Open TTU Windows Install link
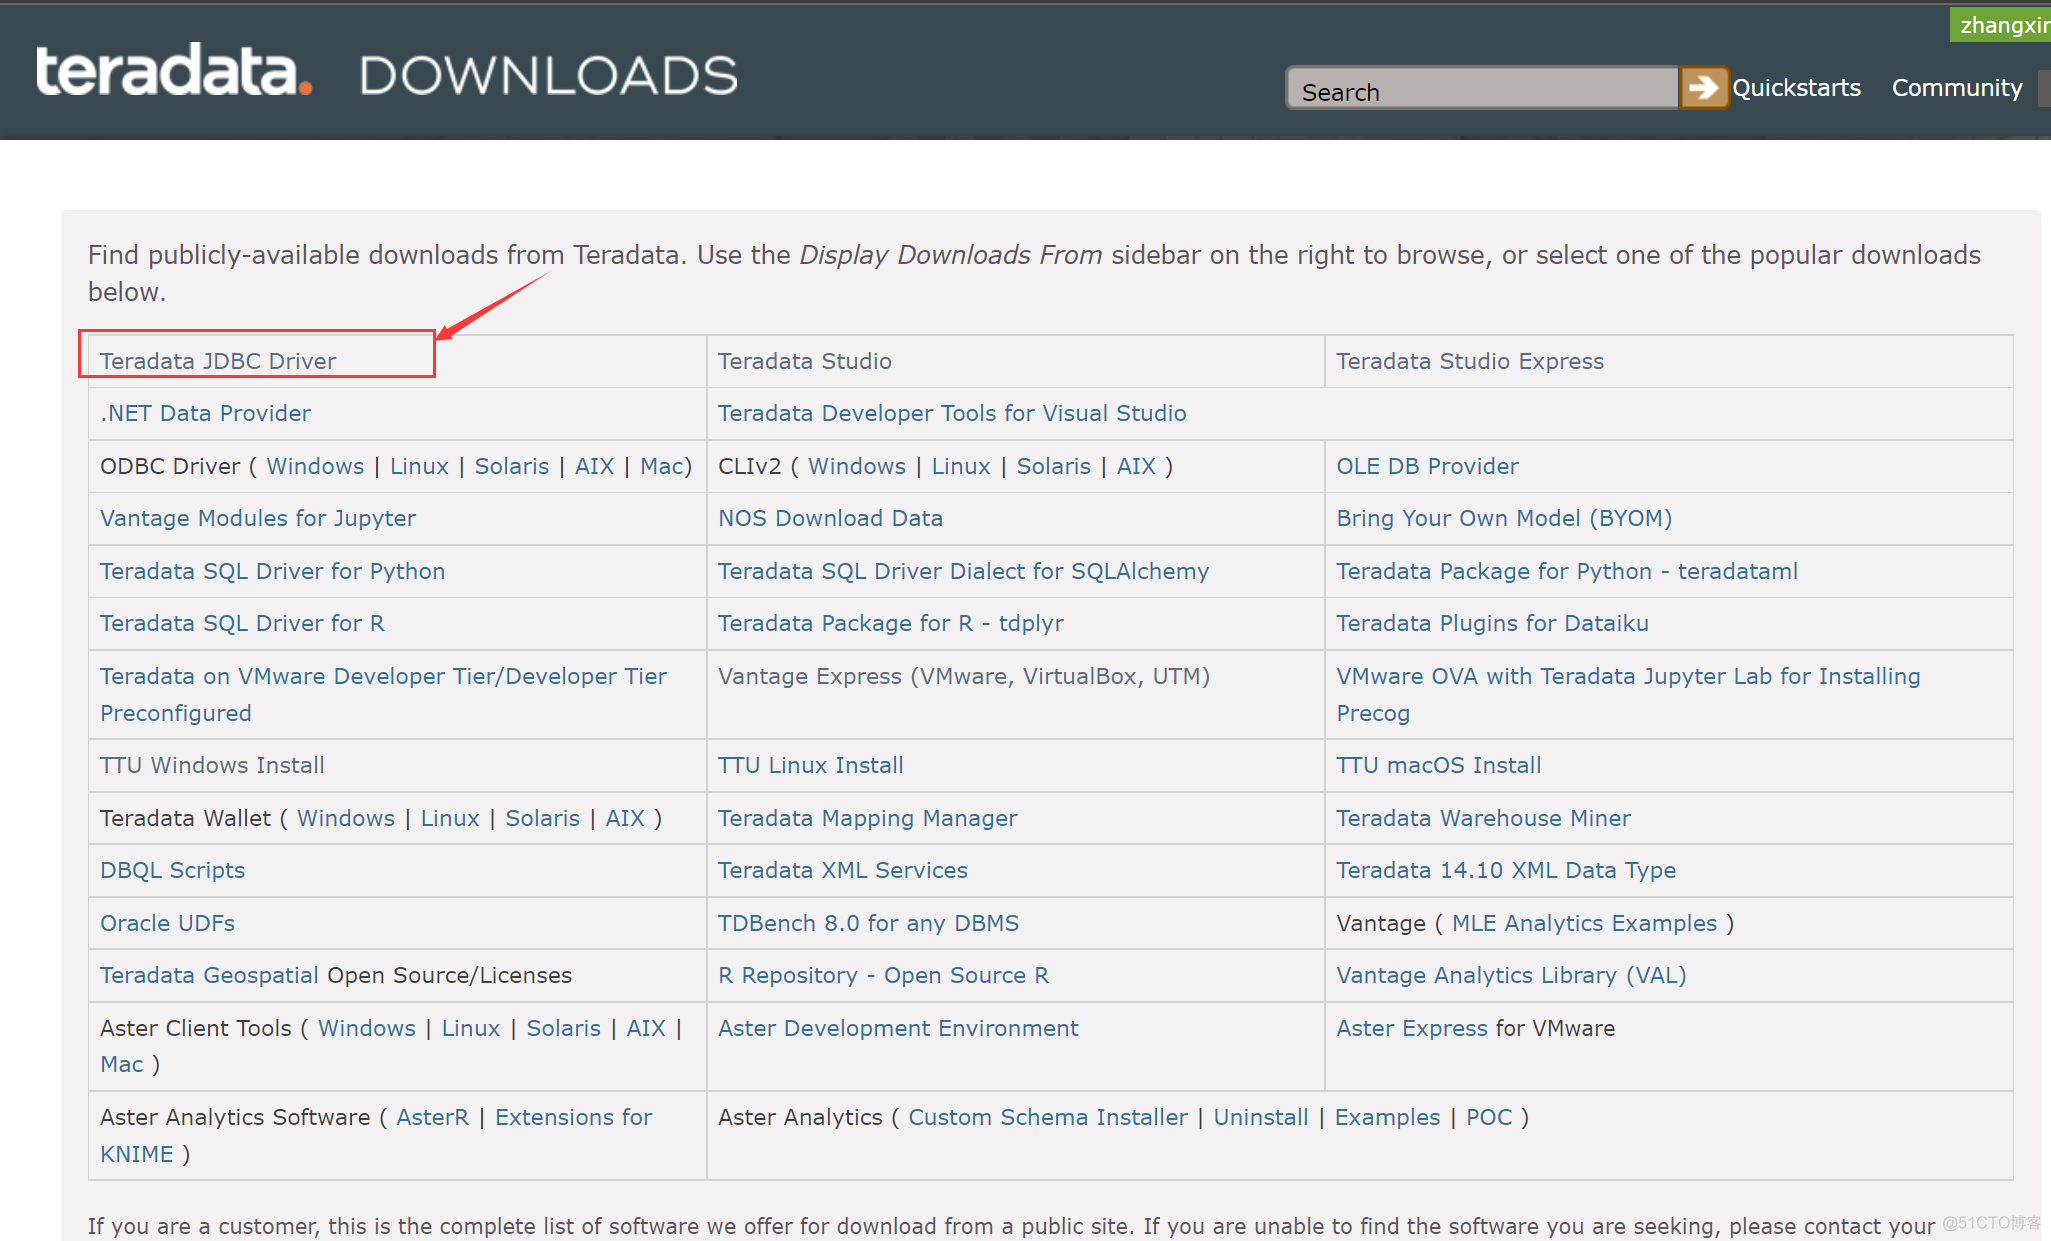The width and height of the screenshot is (2051, 1241). 212,765
